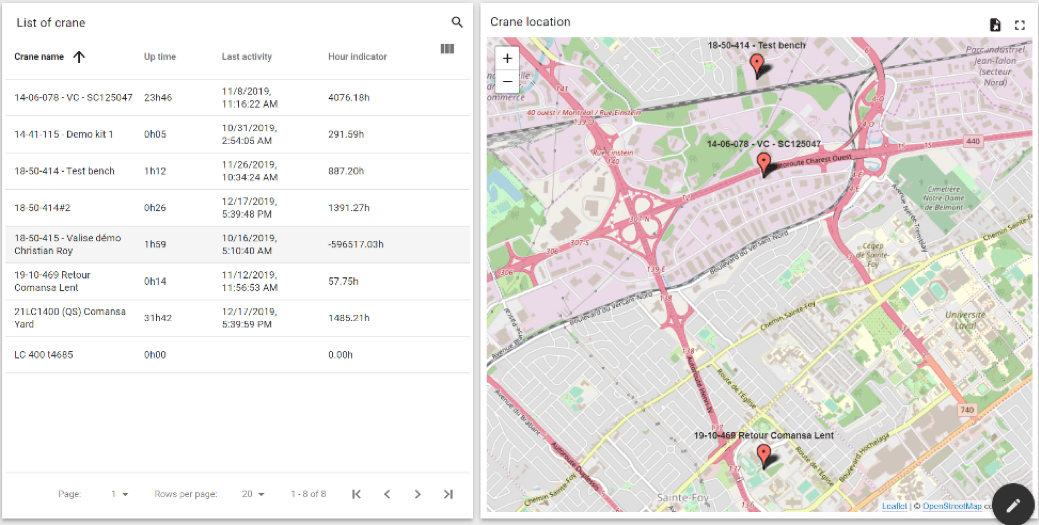Sort by the Up time column header

pos(160,57)
